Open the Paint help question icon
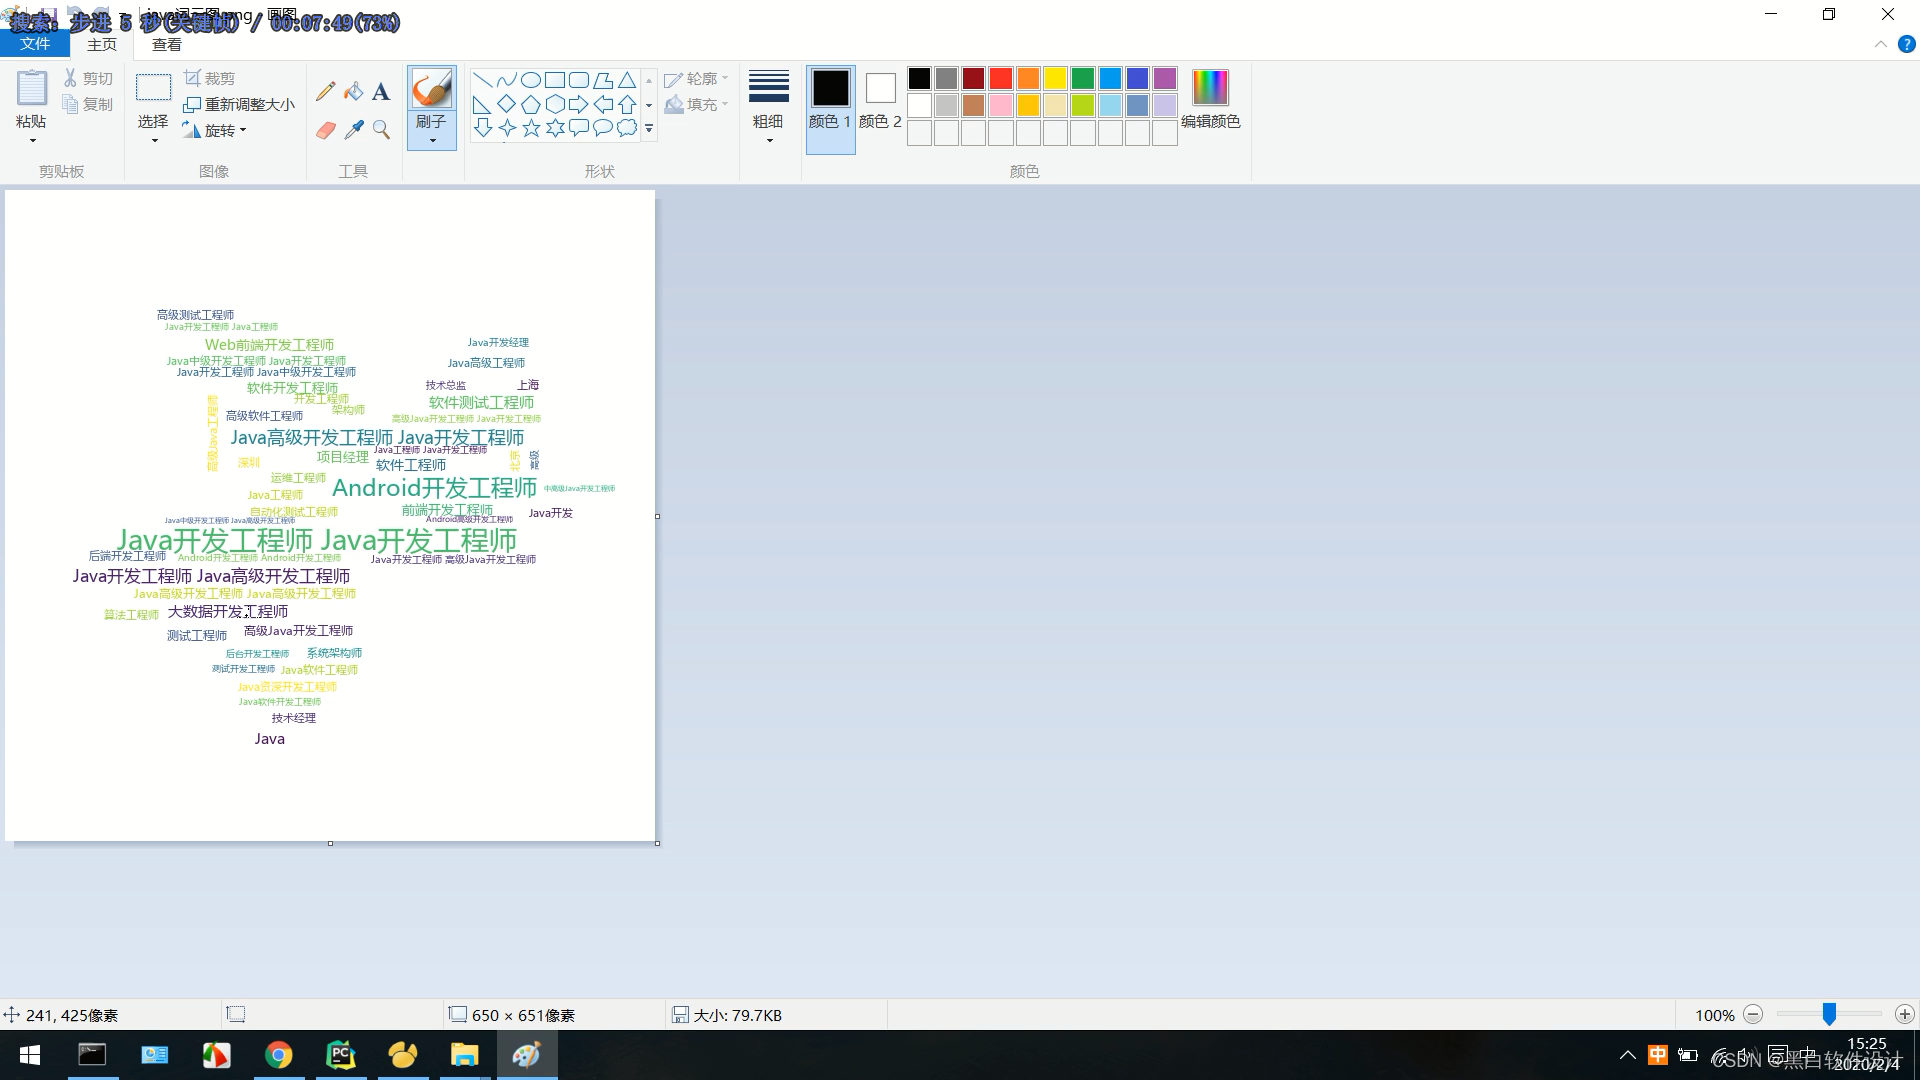The height and width of the screenshot is (1080, 1920). pyautogui.click(x=1907, y=44)
